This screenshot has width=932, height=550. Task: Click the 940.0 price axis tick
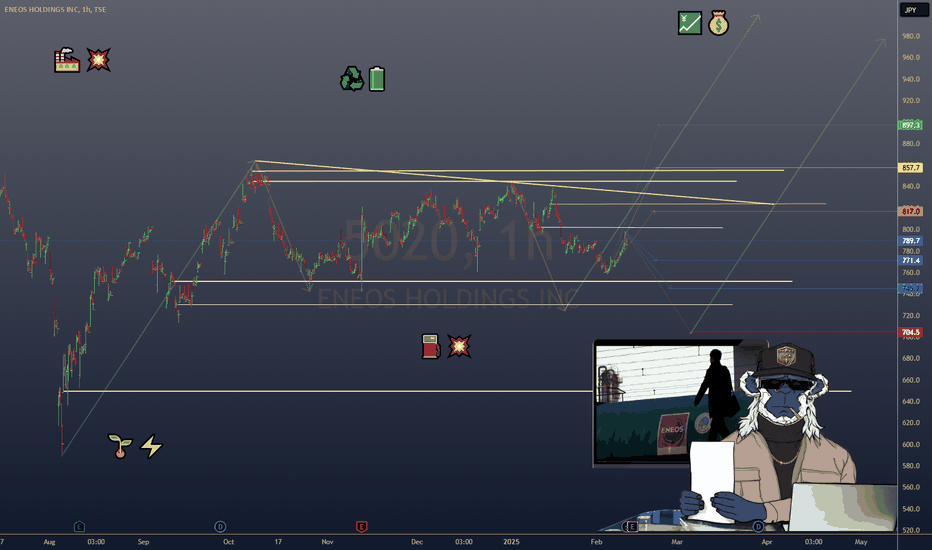pyautogui.click(x=911, y=79)
